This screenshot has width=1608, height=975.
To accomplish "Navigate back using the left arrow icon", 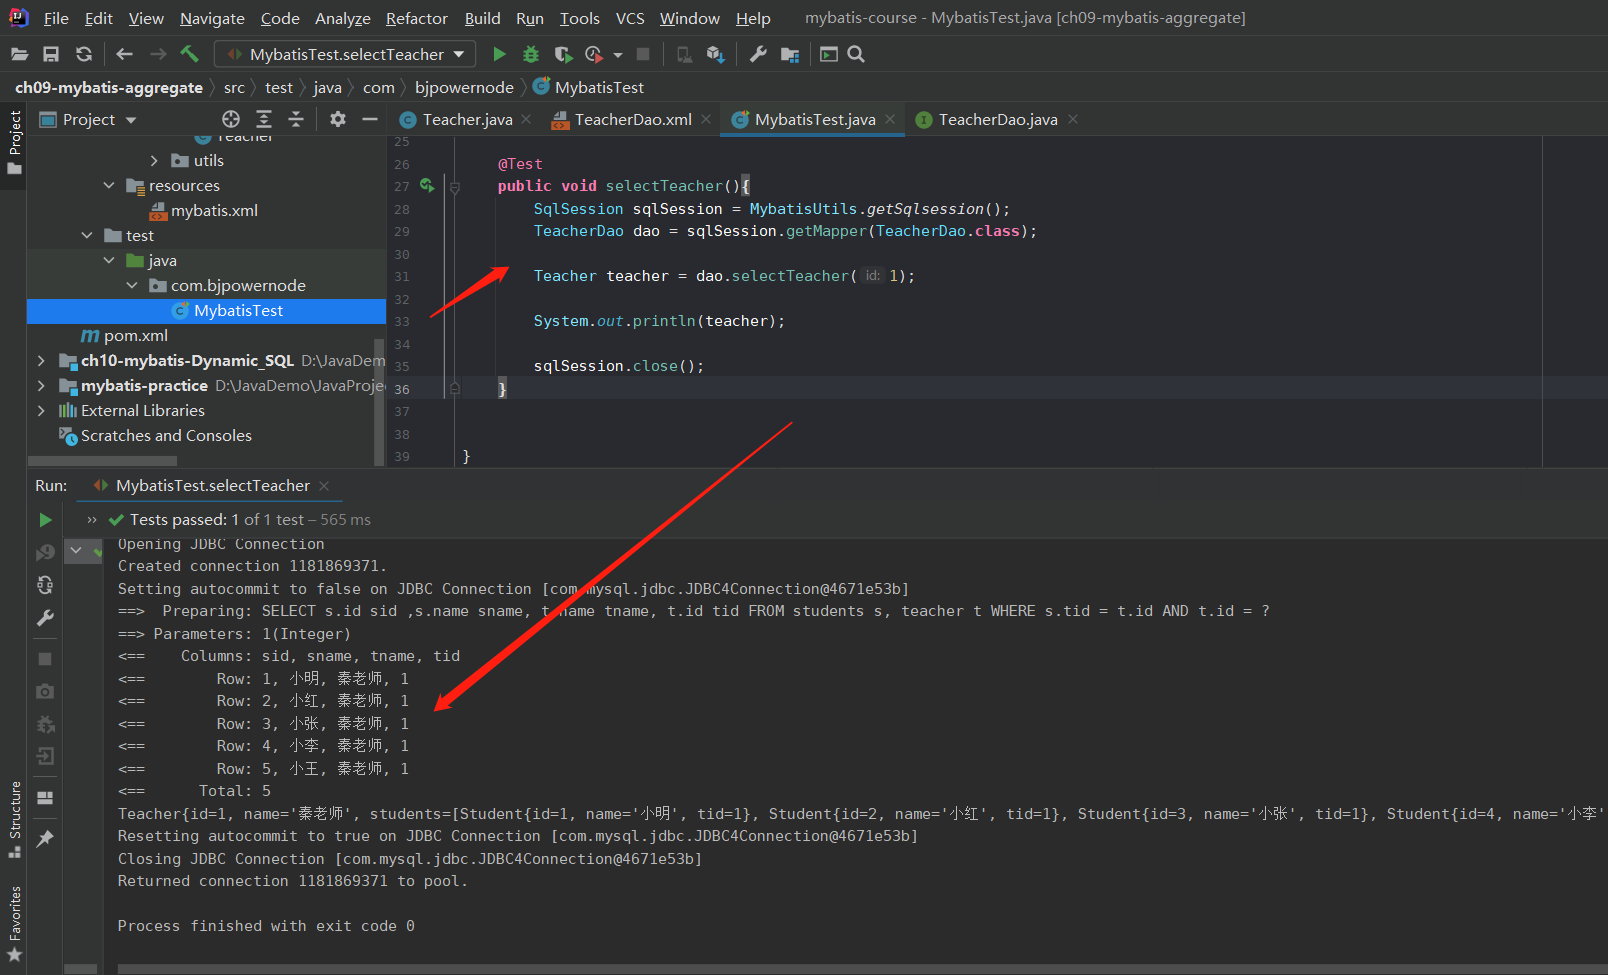I will tap(124, 54).
